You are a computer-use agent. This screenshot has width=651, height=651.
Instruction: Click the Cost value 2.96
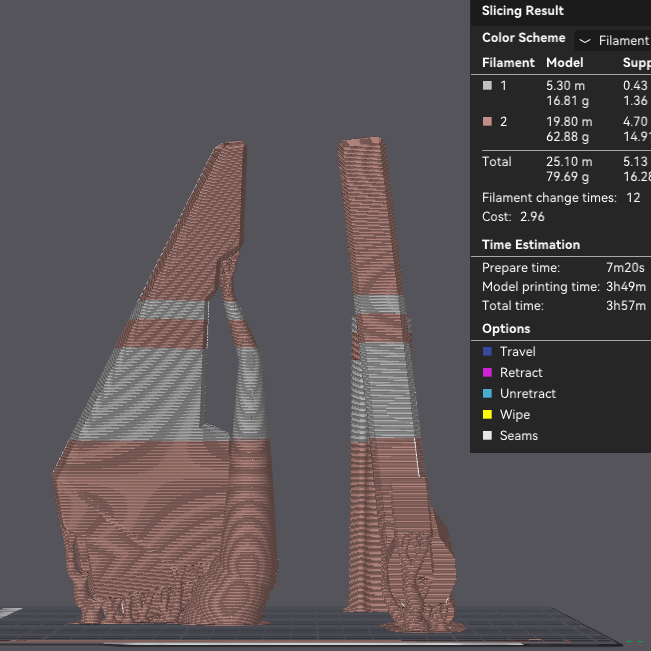[532, 217]
